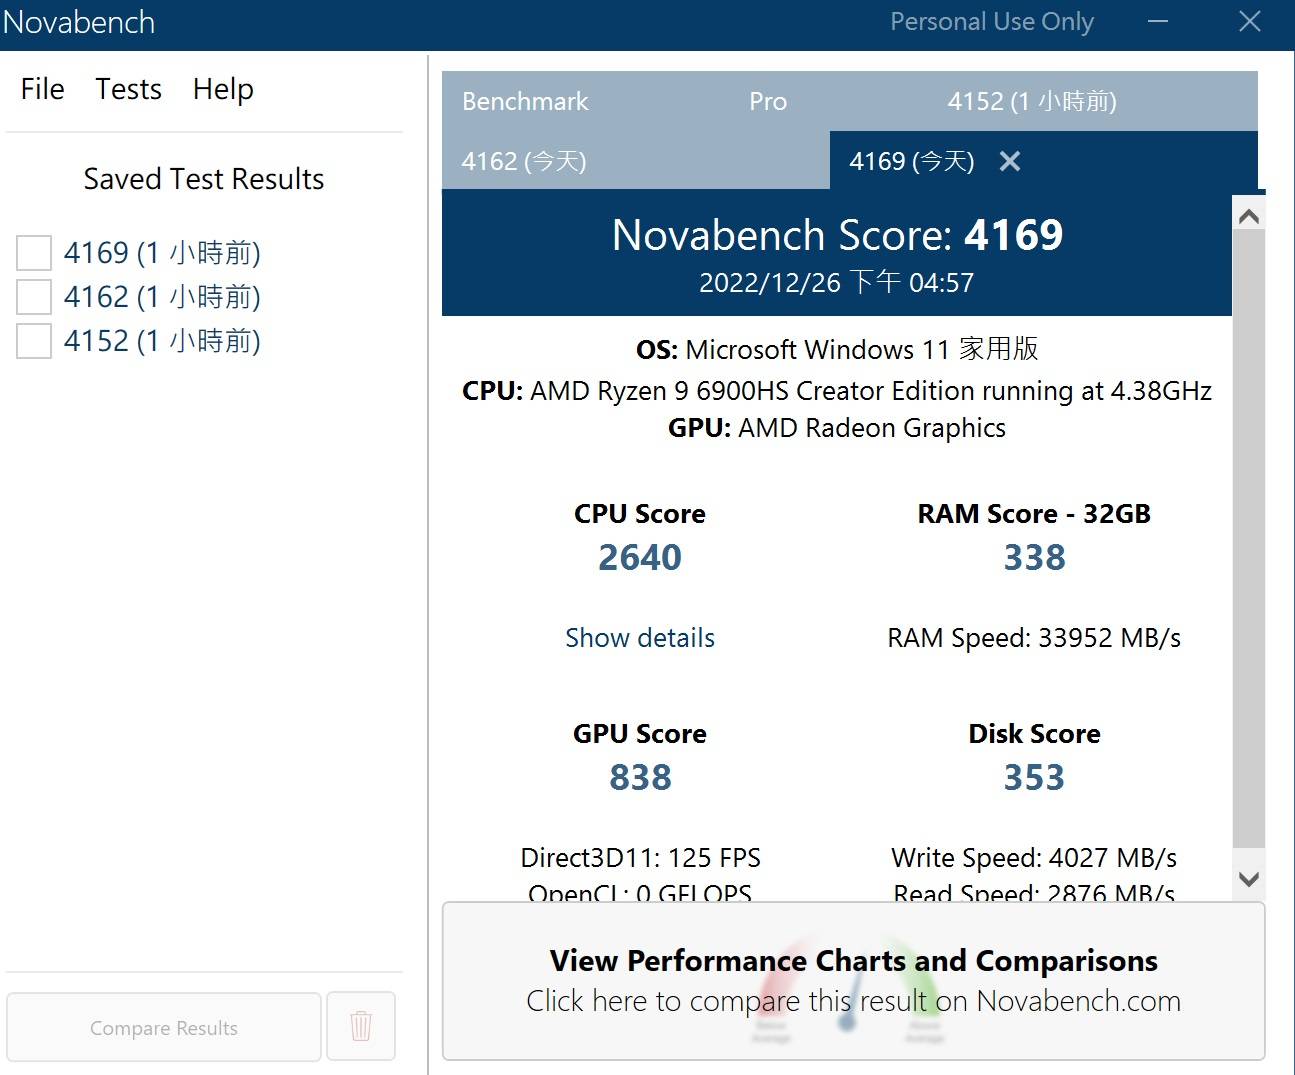Click the vertical scrollbar thumb in results
This screenshot has width=1295, height=1075.
click(1249, 540)
